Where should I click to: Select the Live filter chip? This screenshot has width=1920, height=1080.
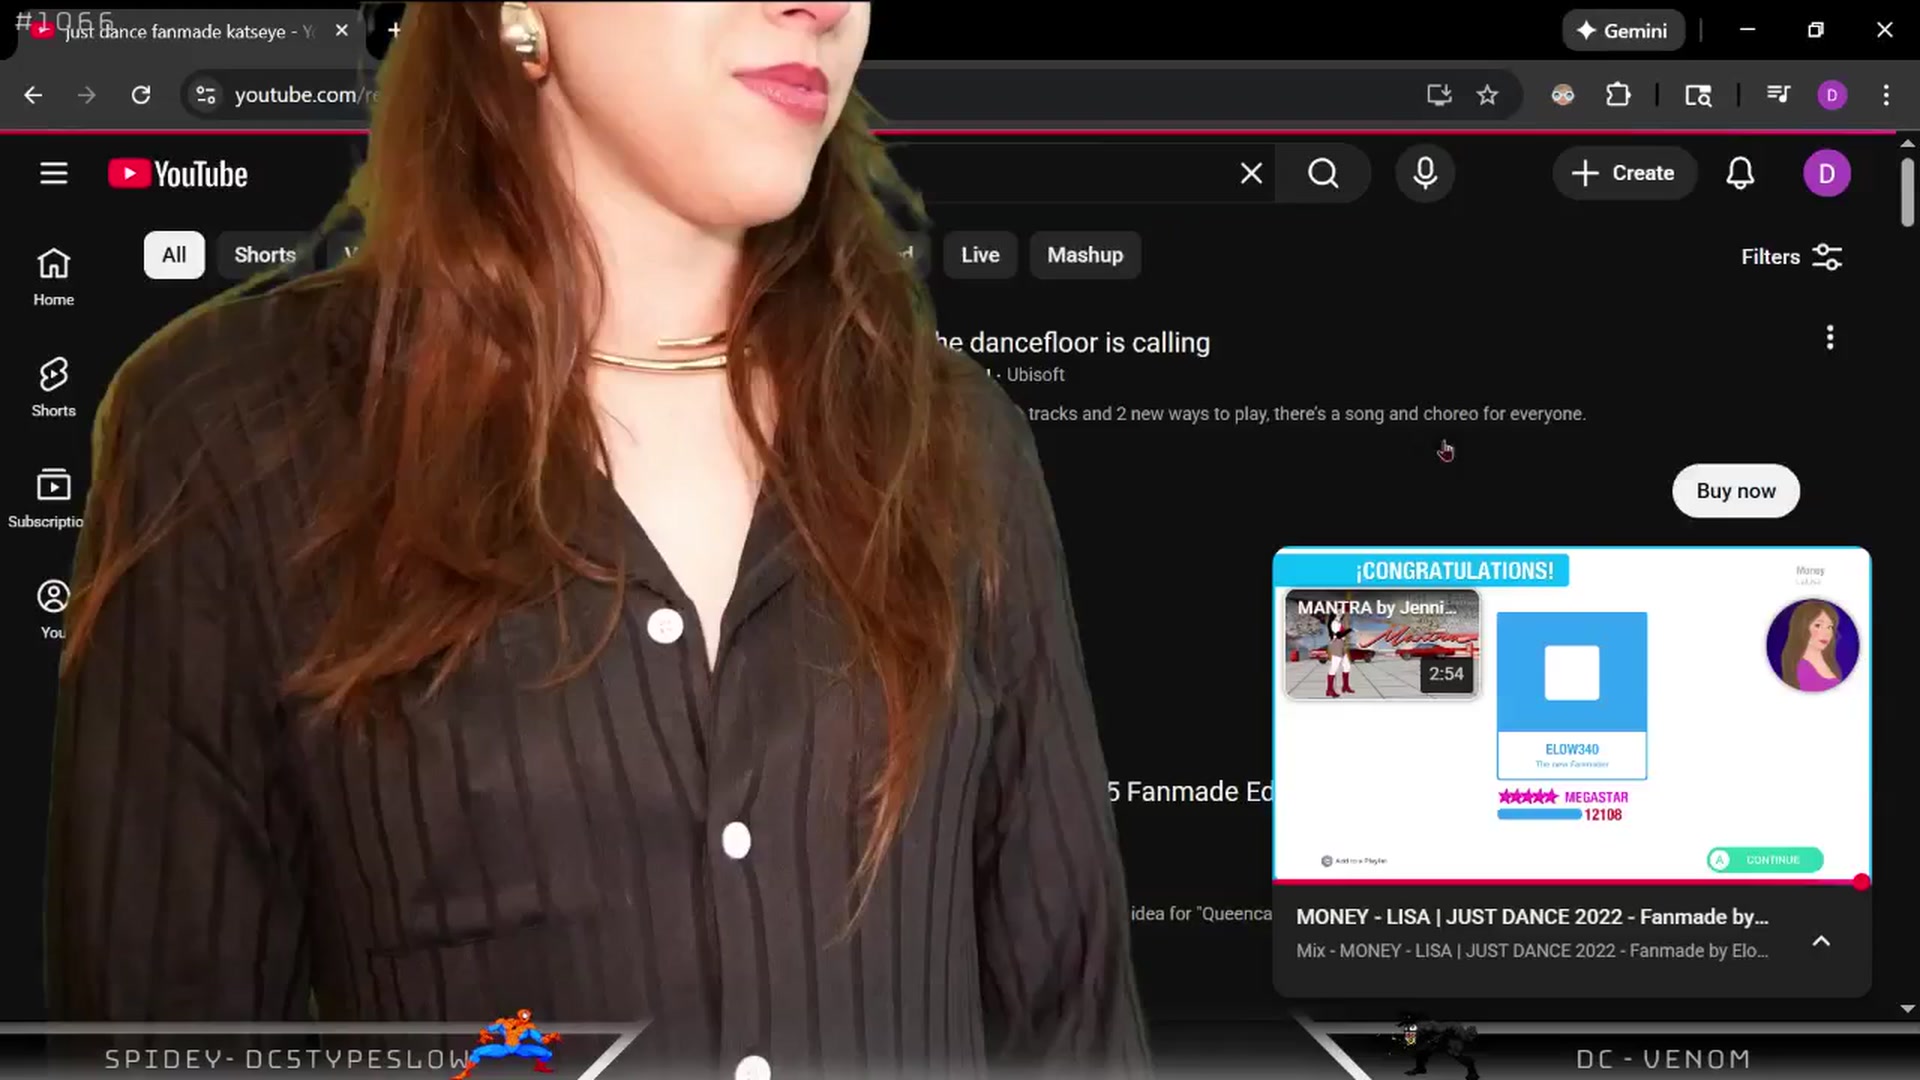click(x=980, y=255)
